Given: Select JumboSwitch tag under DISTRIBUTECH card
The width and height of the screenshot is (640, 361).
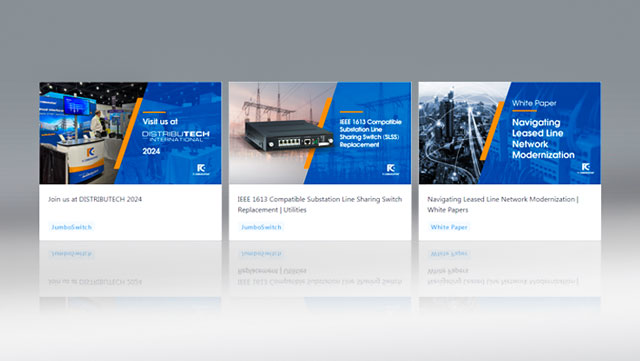Looking at the screenshot, I should 71,227.
